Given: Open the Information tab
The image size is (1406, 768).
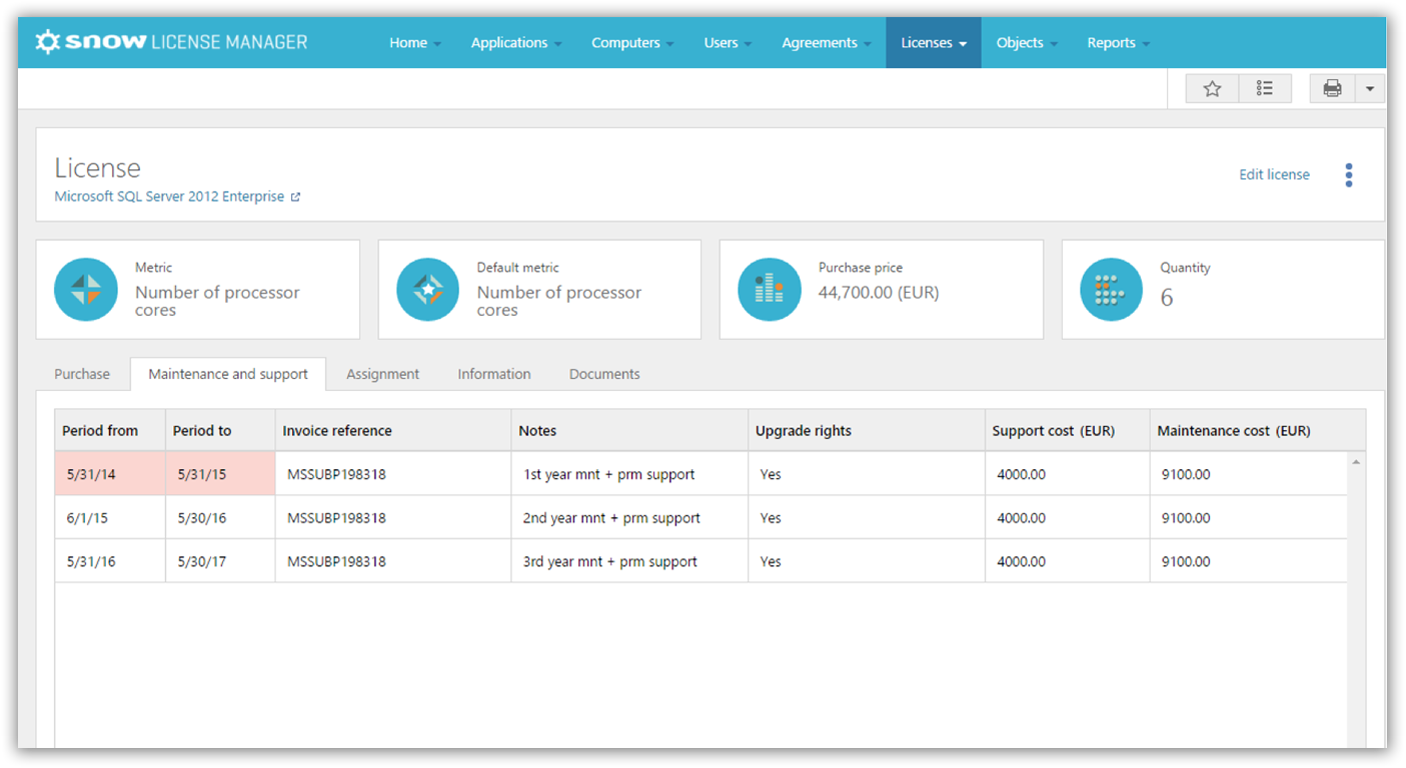Looking at the screenshot, I should [x=494, y=374].
